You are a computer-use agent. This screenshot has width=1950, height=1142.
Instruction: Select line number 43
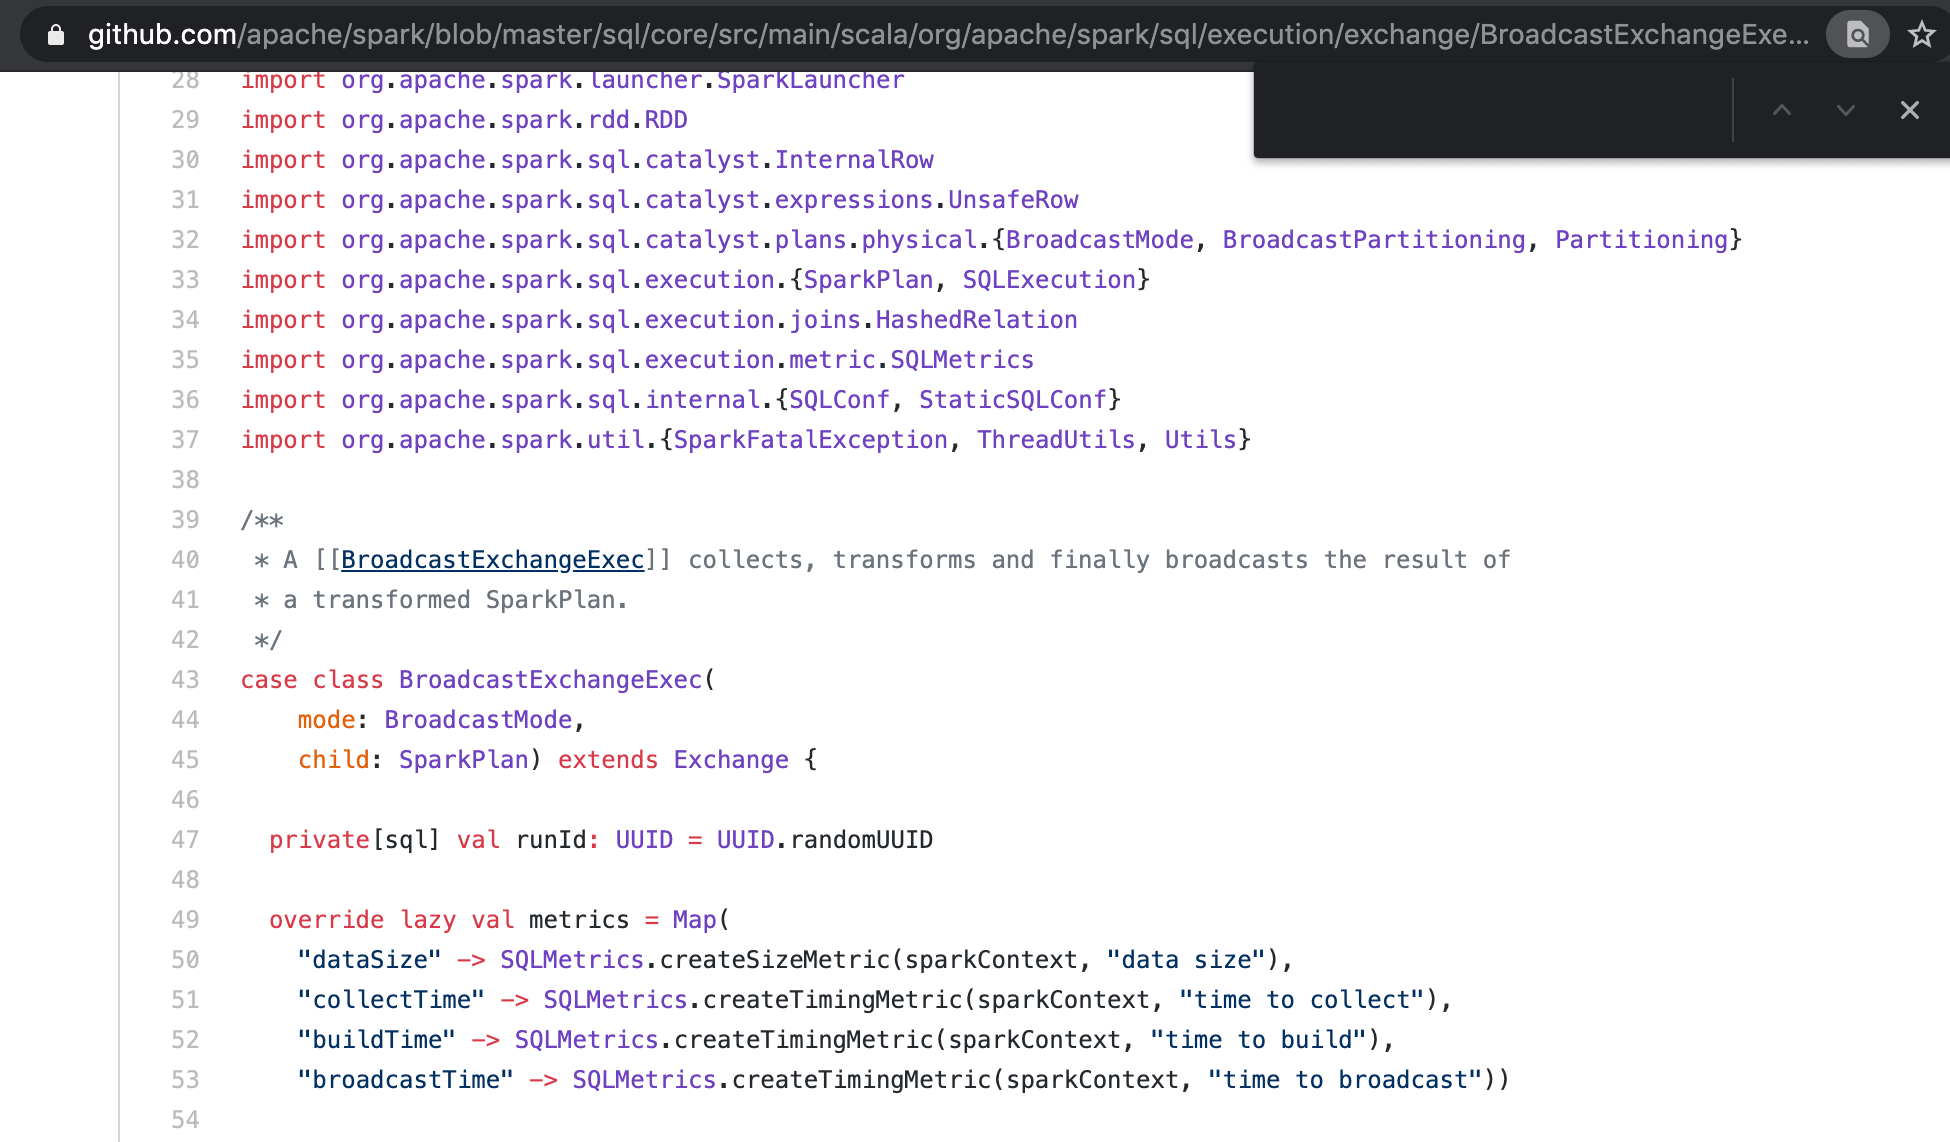(x=185, y=680)
